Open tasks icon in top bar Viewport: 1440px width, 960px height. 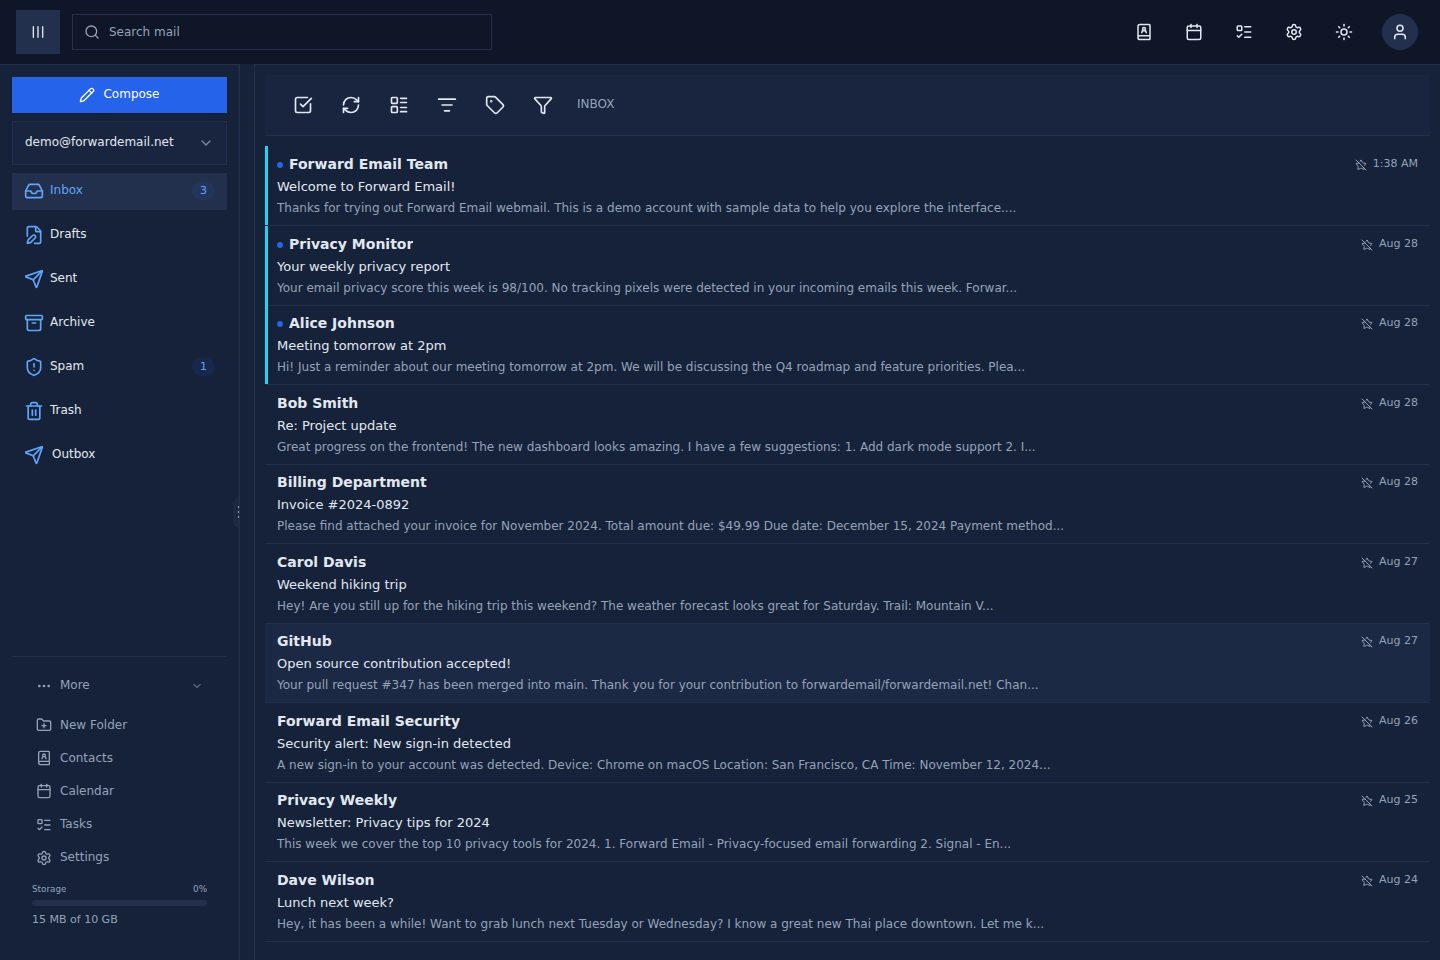(x=1244, y=32)
